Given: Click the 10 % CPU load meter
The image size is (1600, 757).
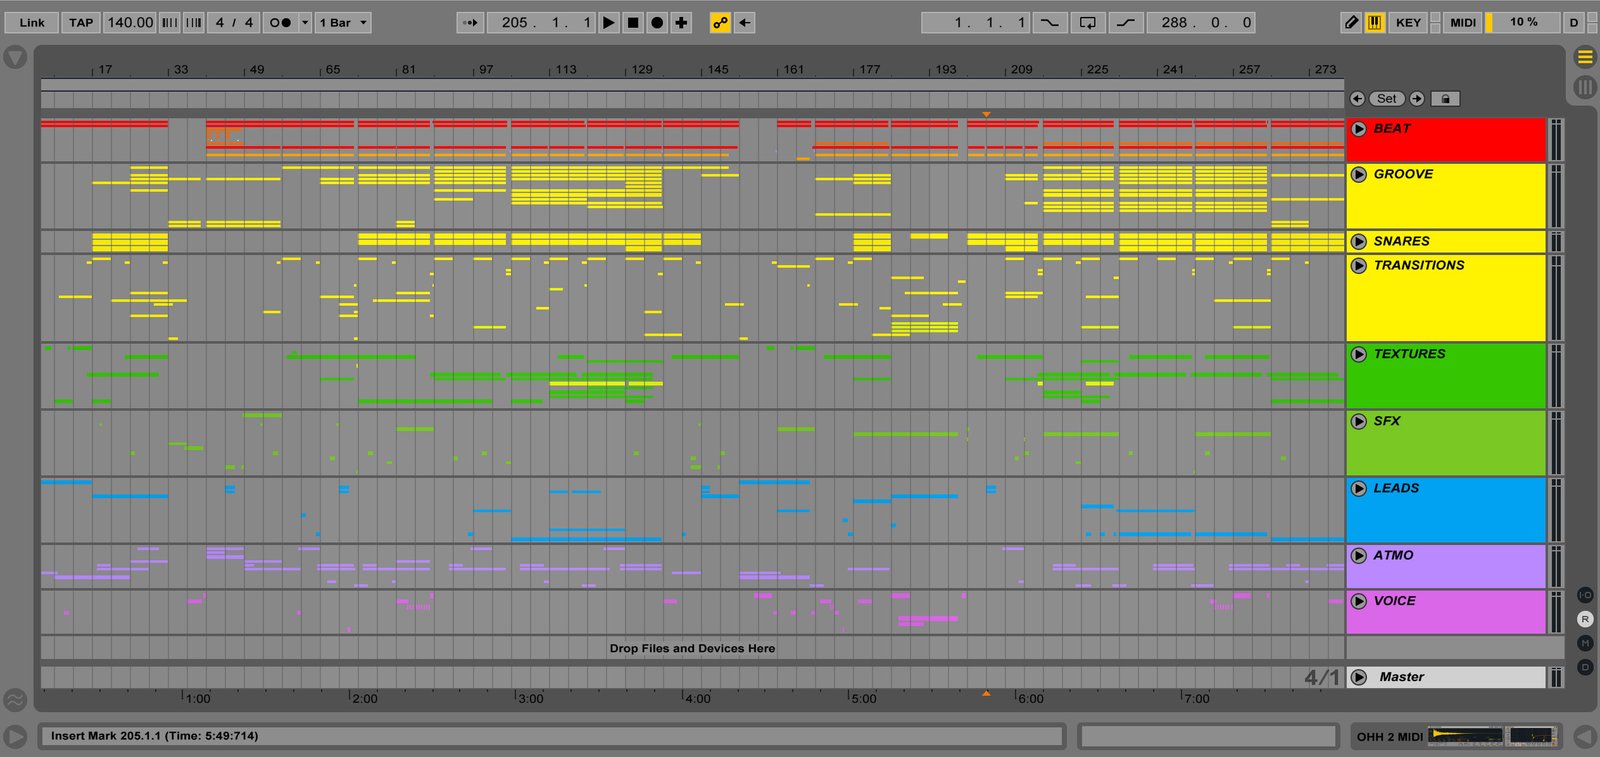Looking at the screenshot, I should [1523, 22].
